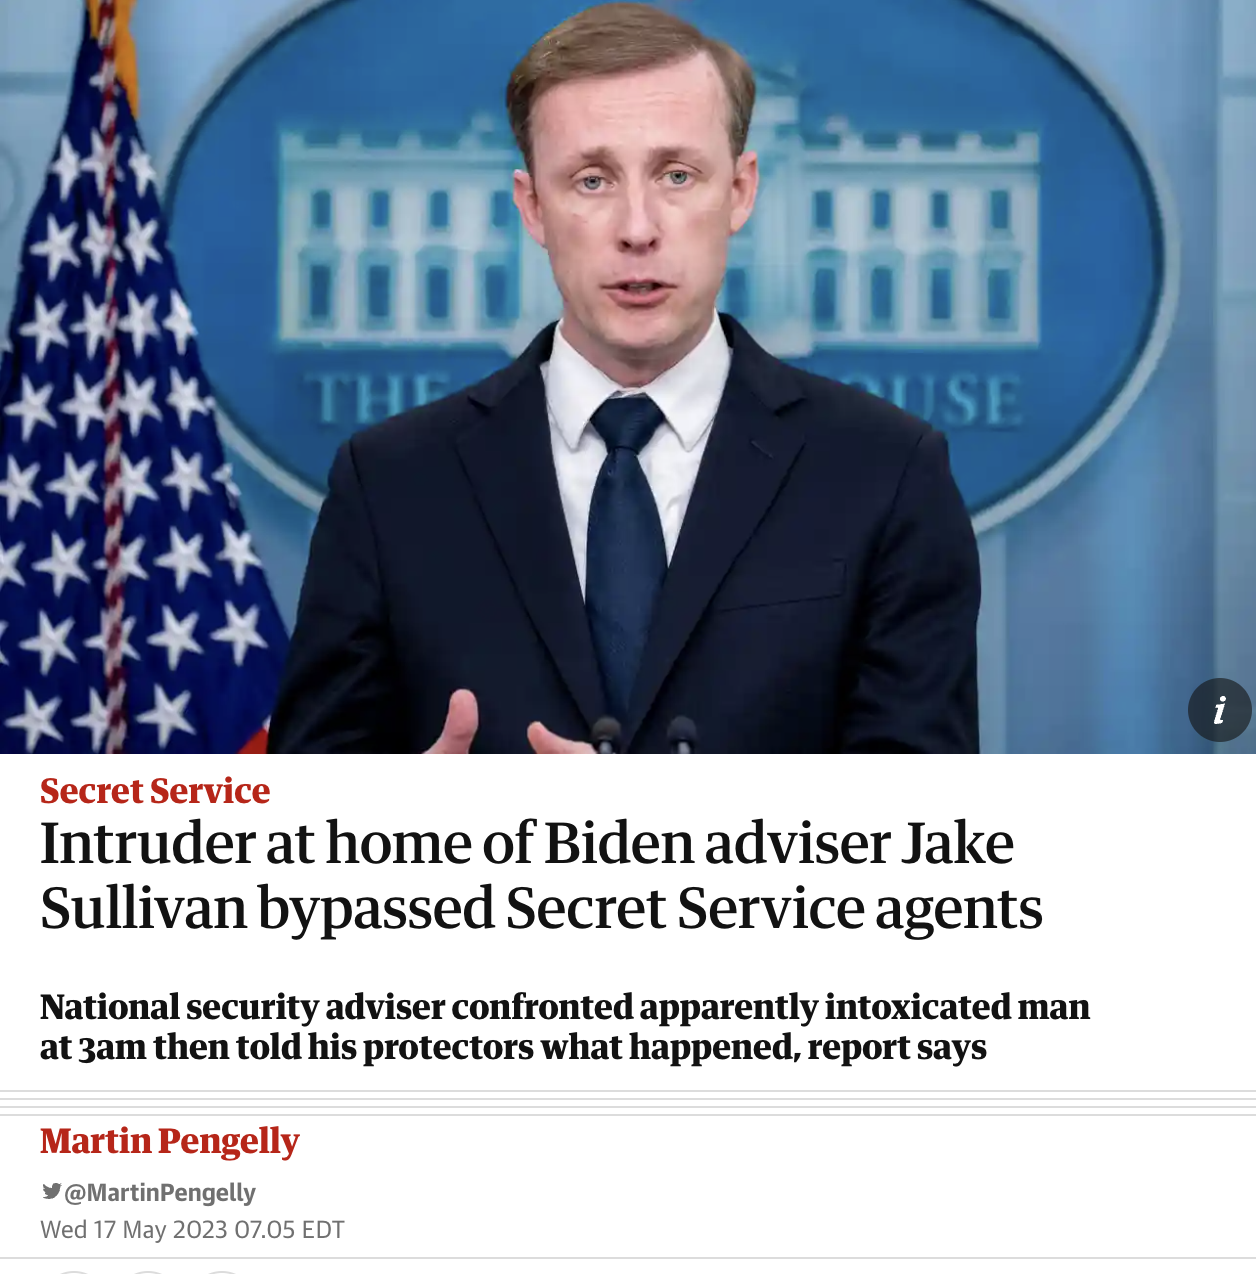Click the microphones at the bottom of the photo
Image resolution: width=1256 pixels, height=1274 pixels.
click(643, 734)
